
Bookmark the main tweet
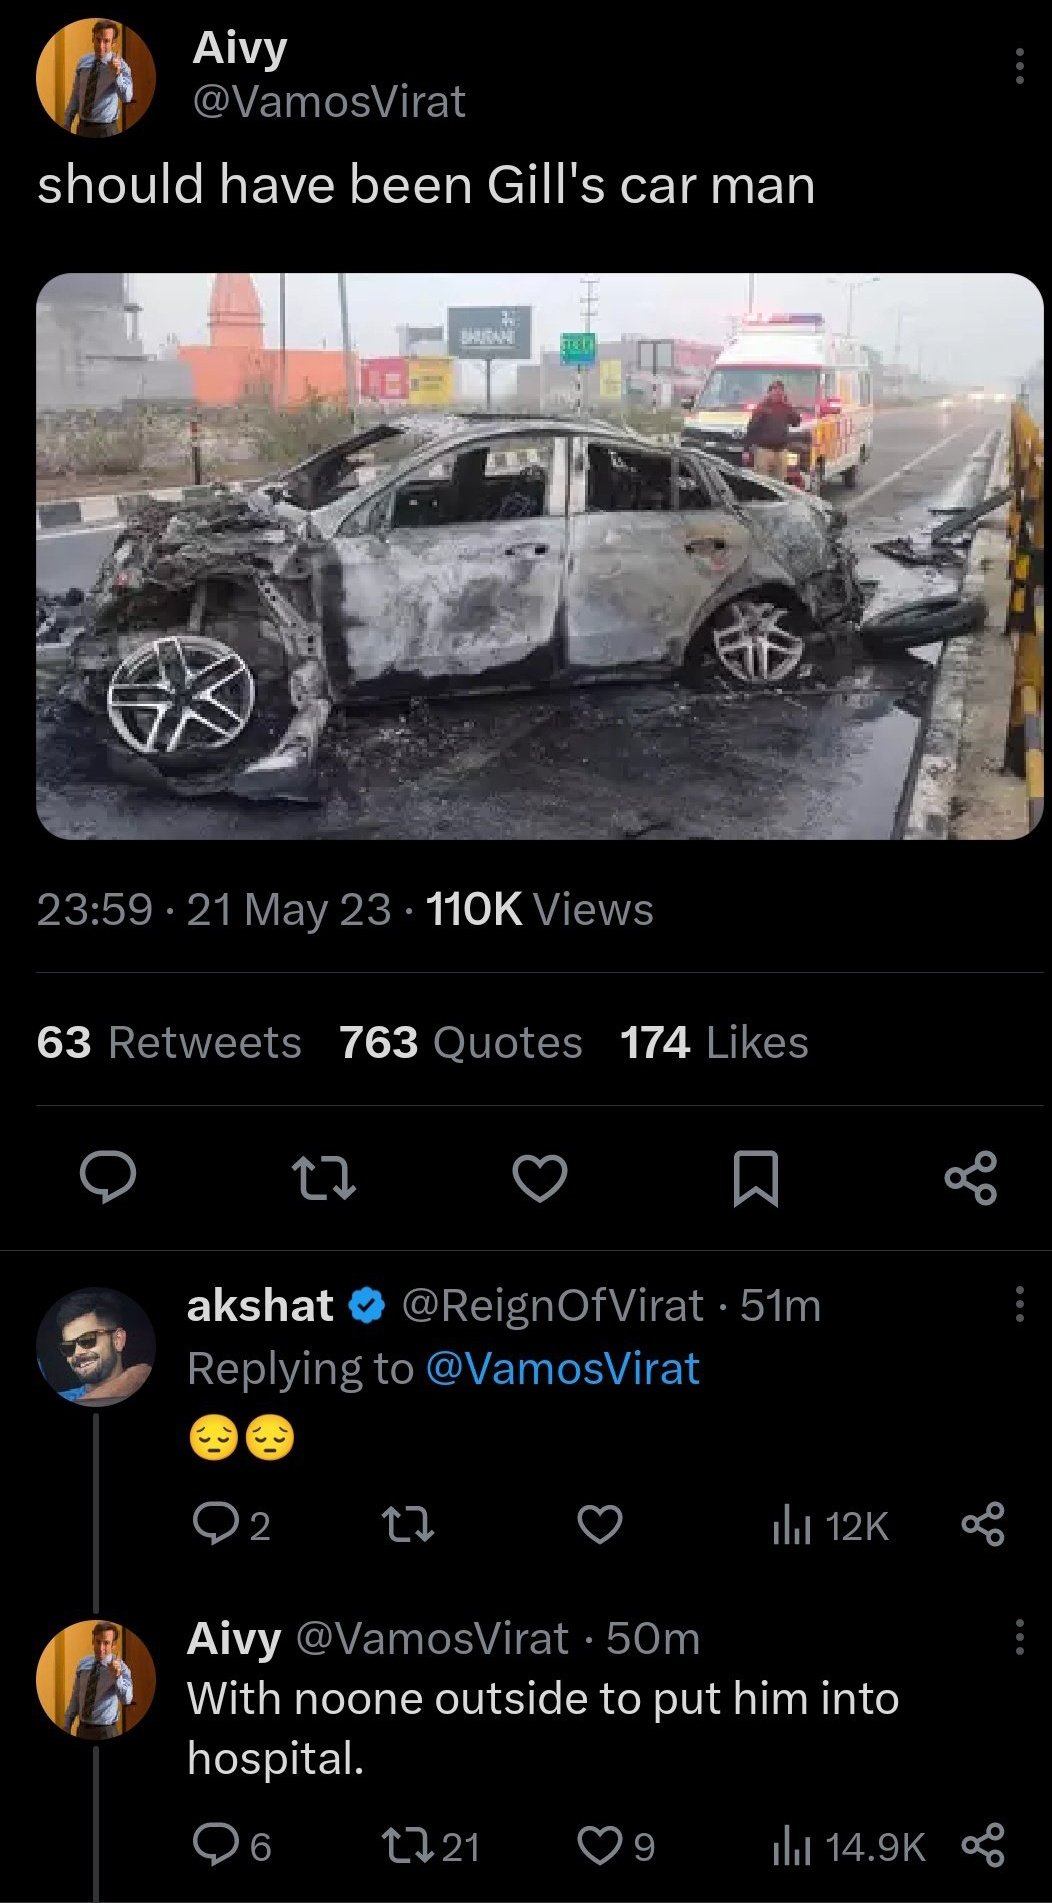pyautogui.click(x=755, y=1177)
